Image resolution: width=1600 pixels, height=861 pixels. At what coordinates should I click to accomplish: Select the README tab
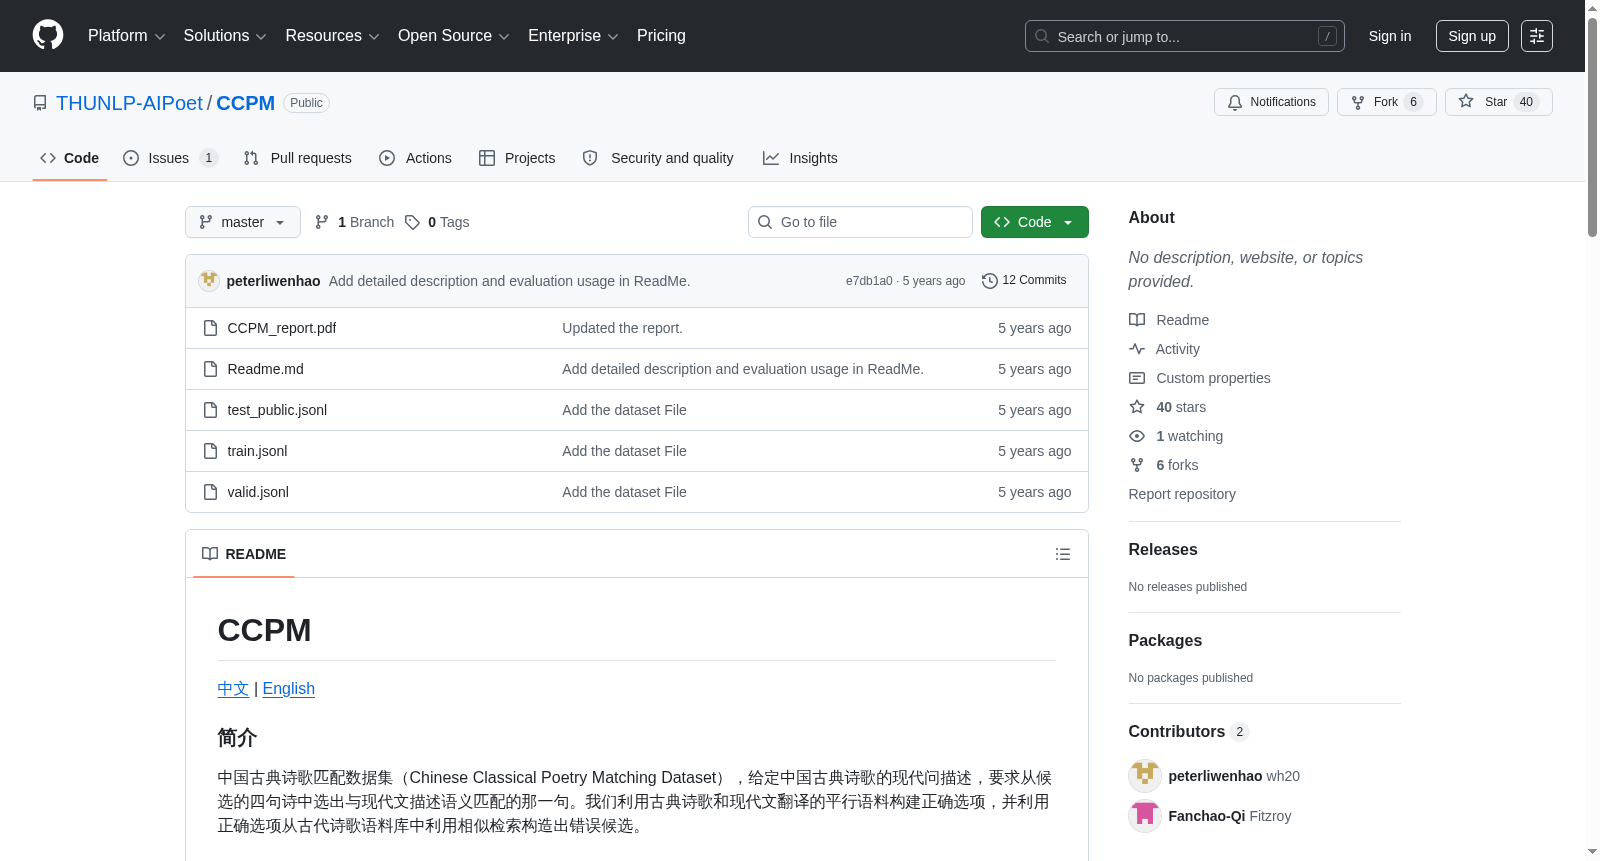click(x=244, y=554)
